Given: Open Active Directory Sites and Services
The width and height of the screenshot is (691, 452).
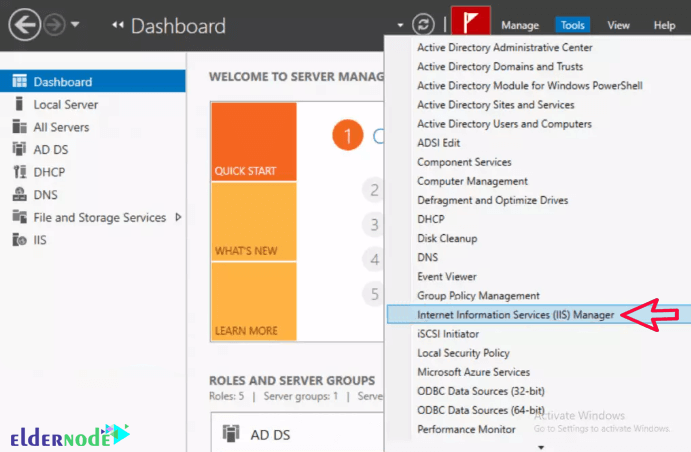Looking at the screenshot, I should [x=496, y=104].
